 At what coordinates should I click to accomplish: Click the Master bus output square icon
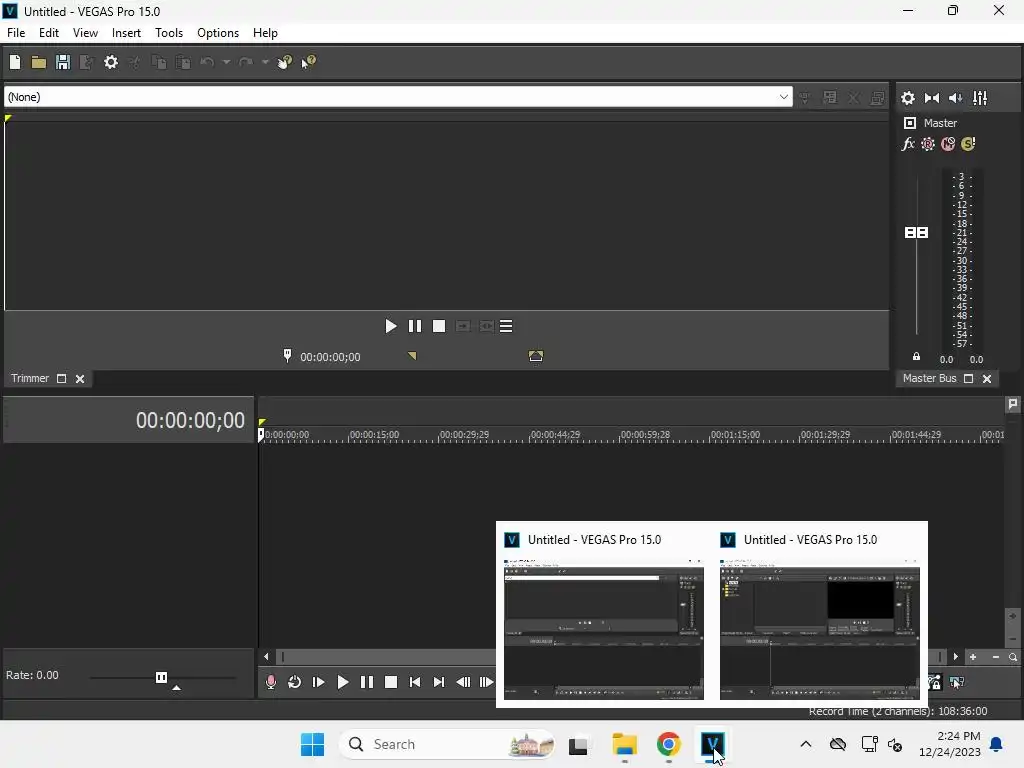910,123
